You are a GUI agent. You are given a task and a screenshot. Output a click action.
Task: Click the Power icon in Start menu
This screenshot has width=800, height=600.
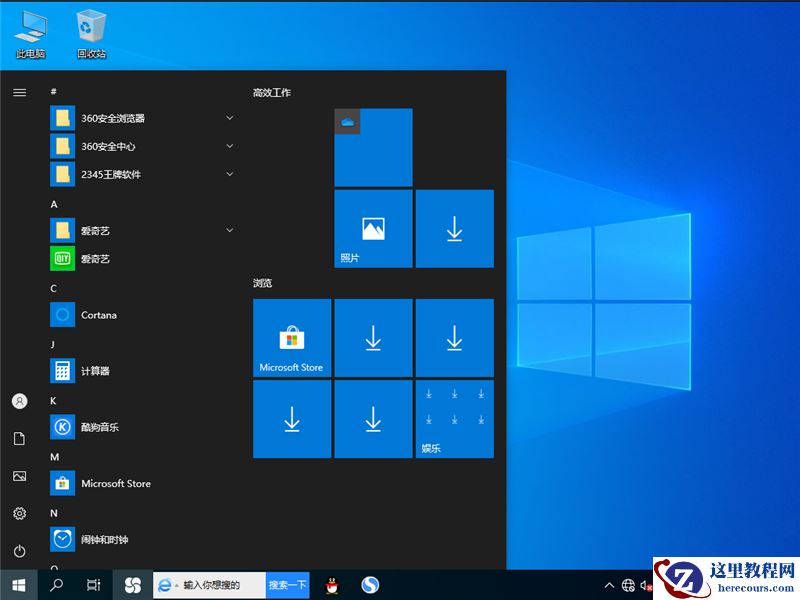[x=19, y=552]
